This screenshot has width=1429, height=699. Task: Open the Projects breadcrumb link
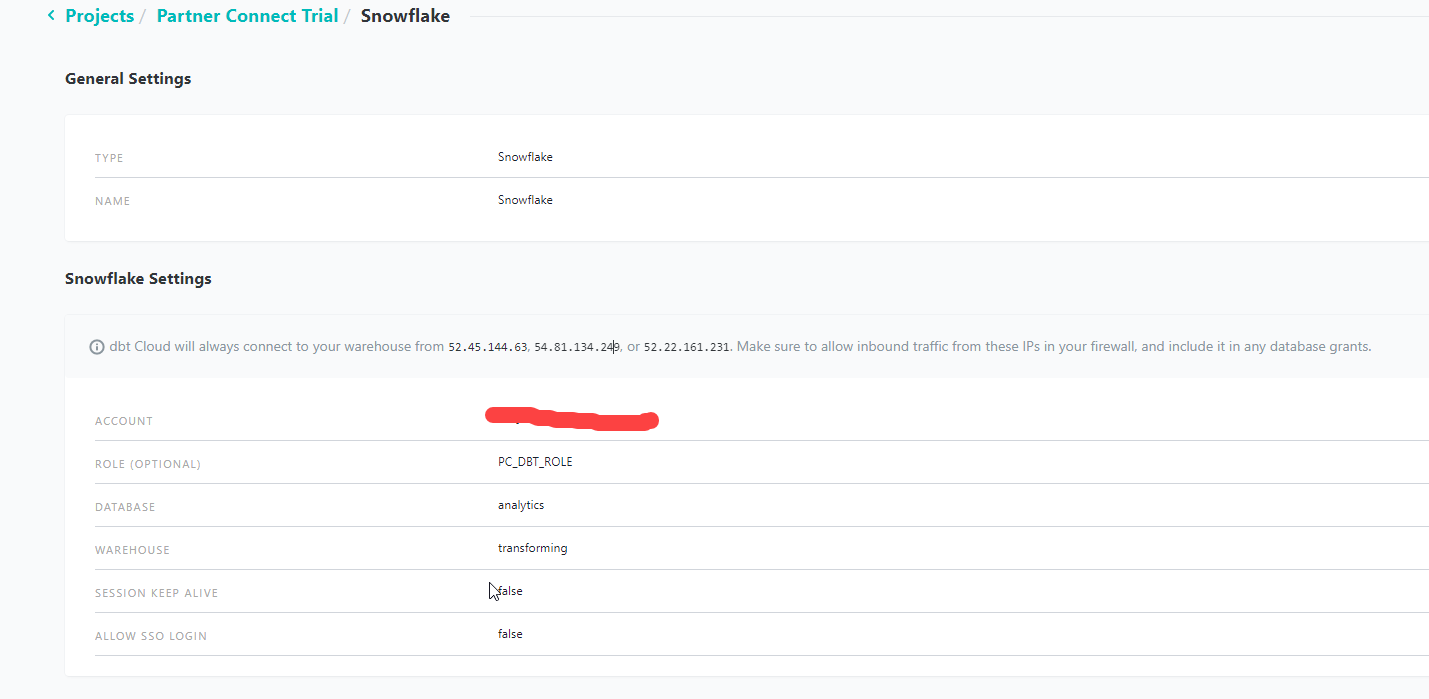pyautogui.click(x=99, y=16)
